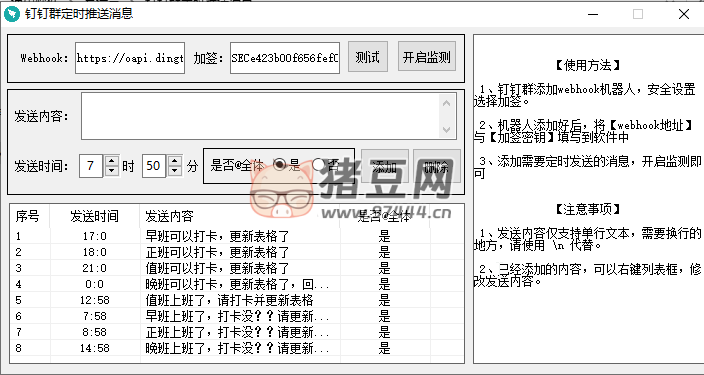The width and height of the screenshot is (704, 375).
Task: Click the 【使用方法】 heading text
Action: click(588, 66)
